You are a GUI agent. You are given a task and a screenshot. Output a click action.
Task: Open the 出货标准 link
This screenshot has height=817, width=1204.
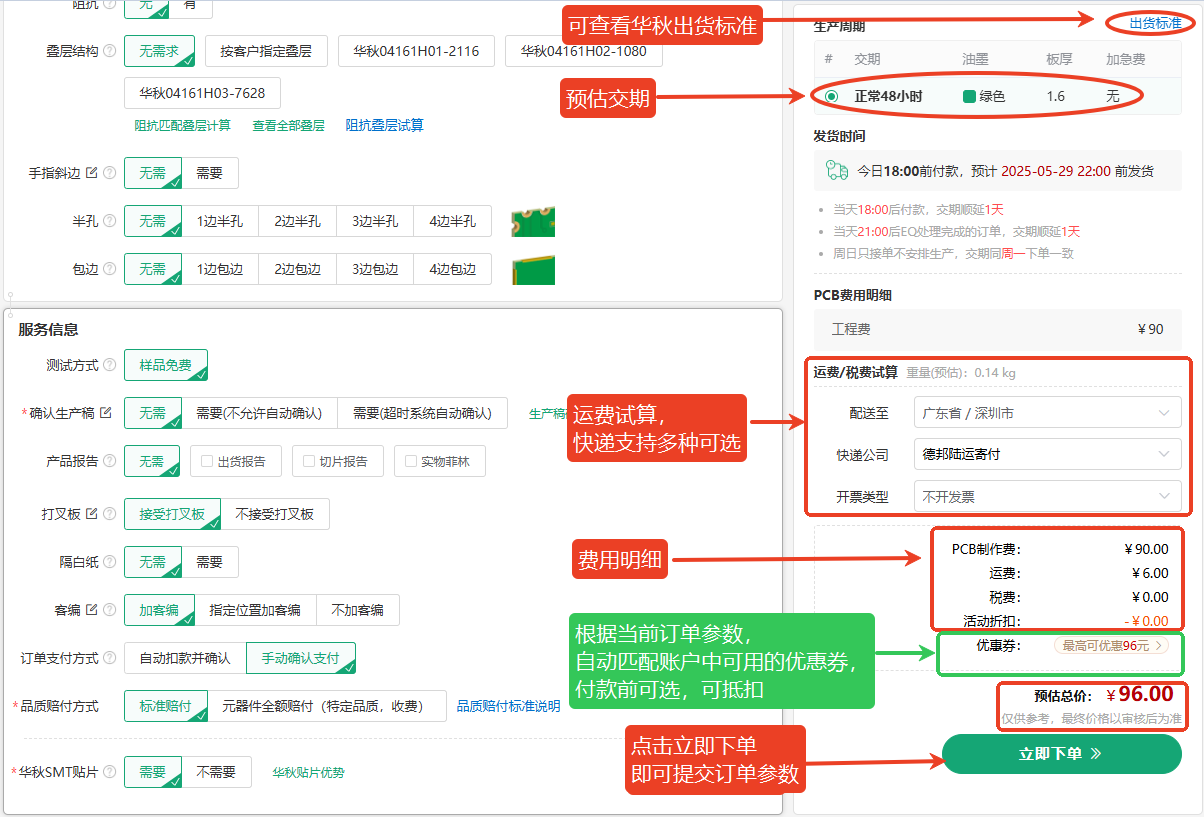pyautogui.click(x=1154, y=23)
